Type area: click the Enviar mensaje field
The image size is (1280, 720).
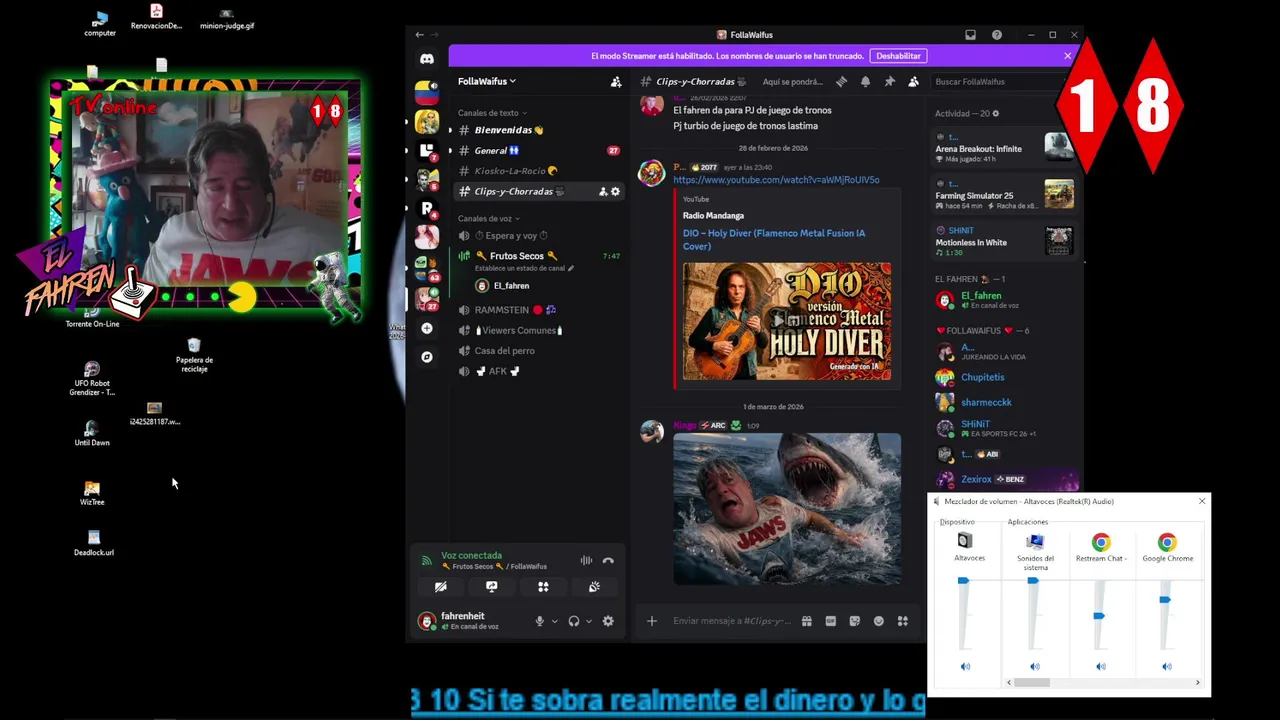(731, 621)
